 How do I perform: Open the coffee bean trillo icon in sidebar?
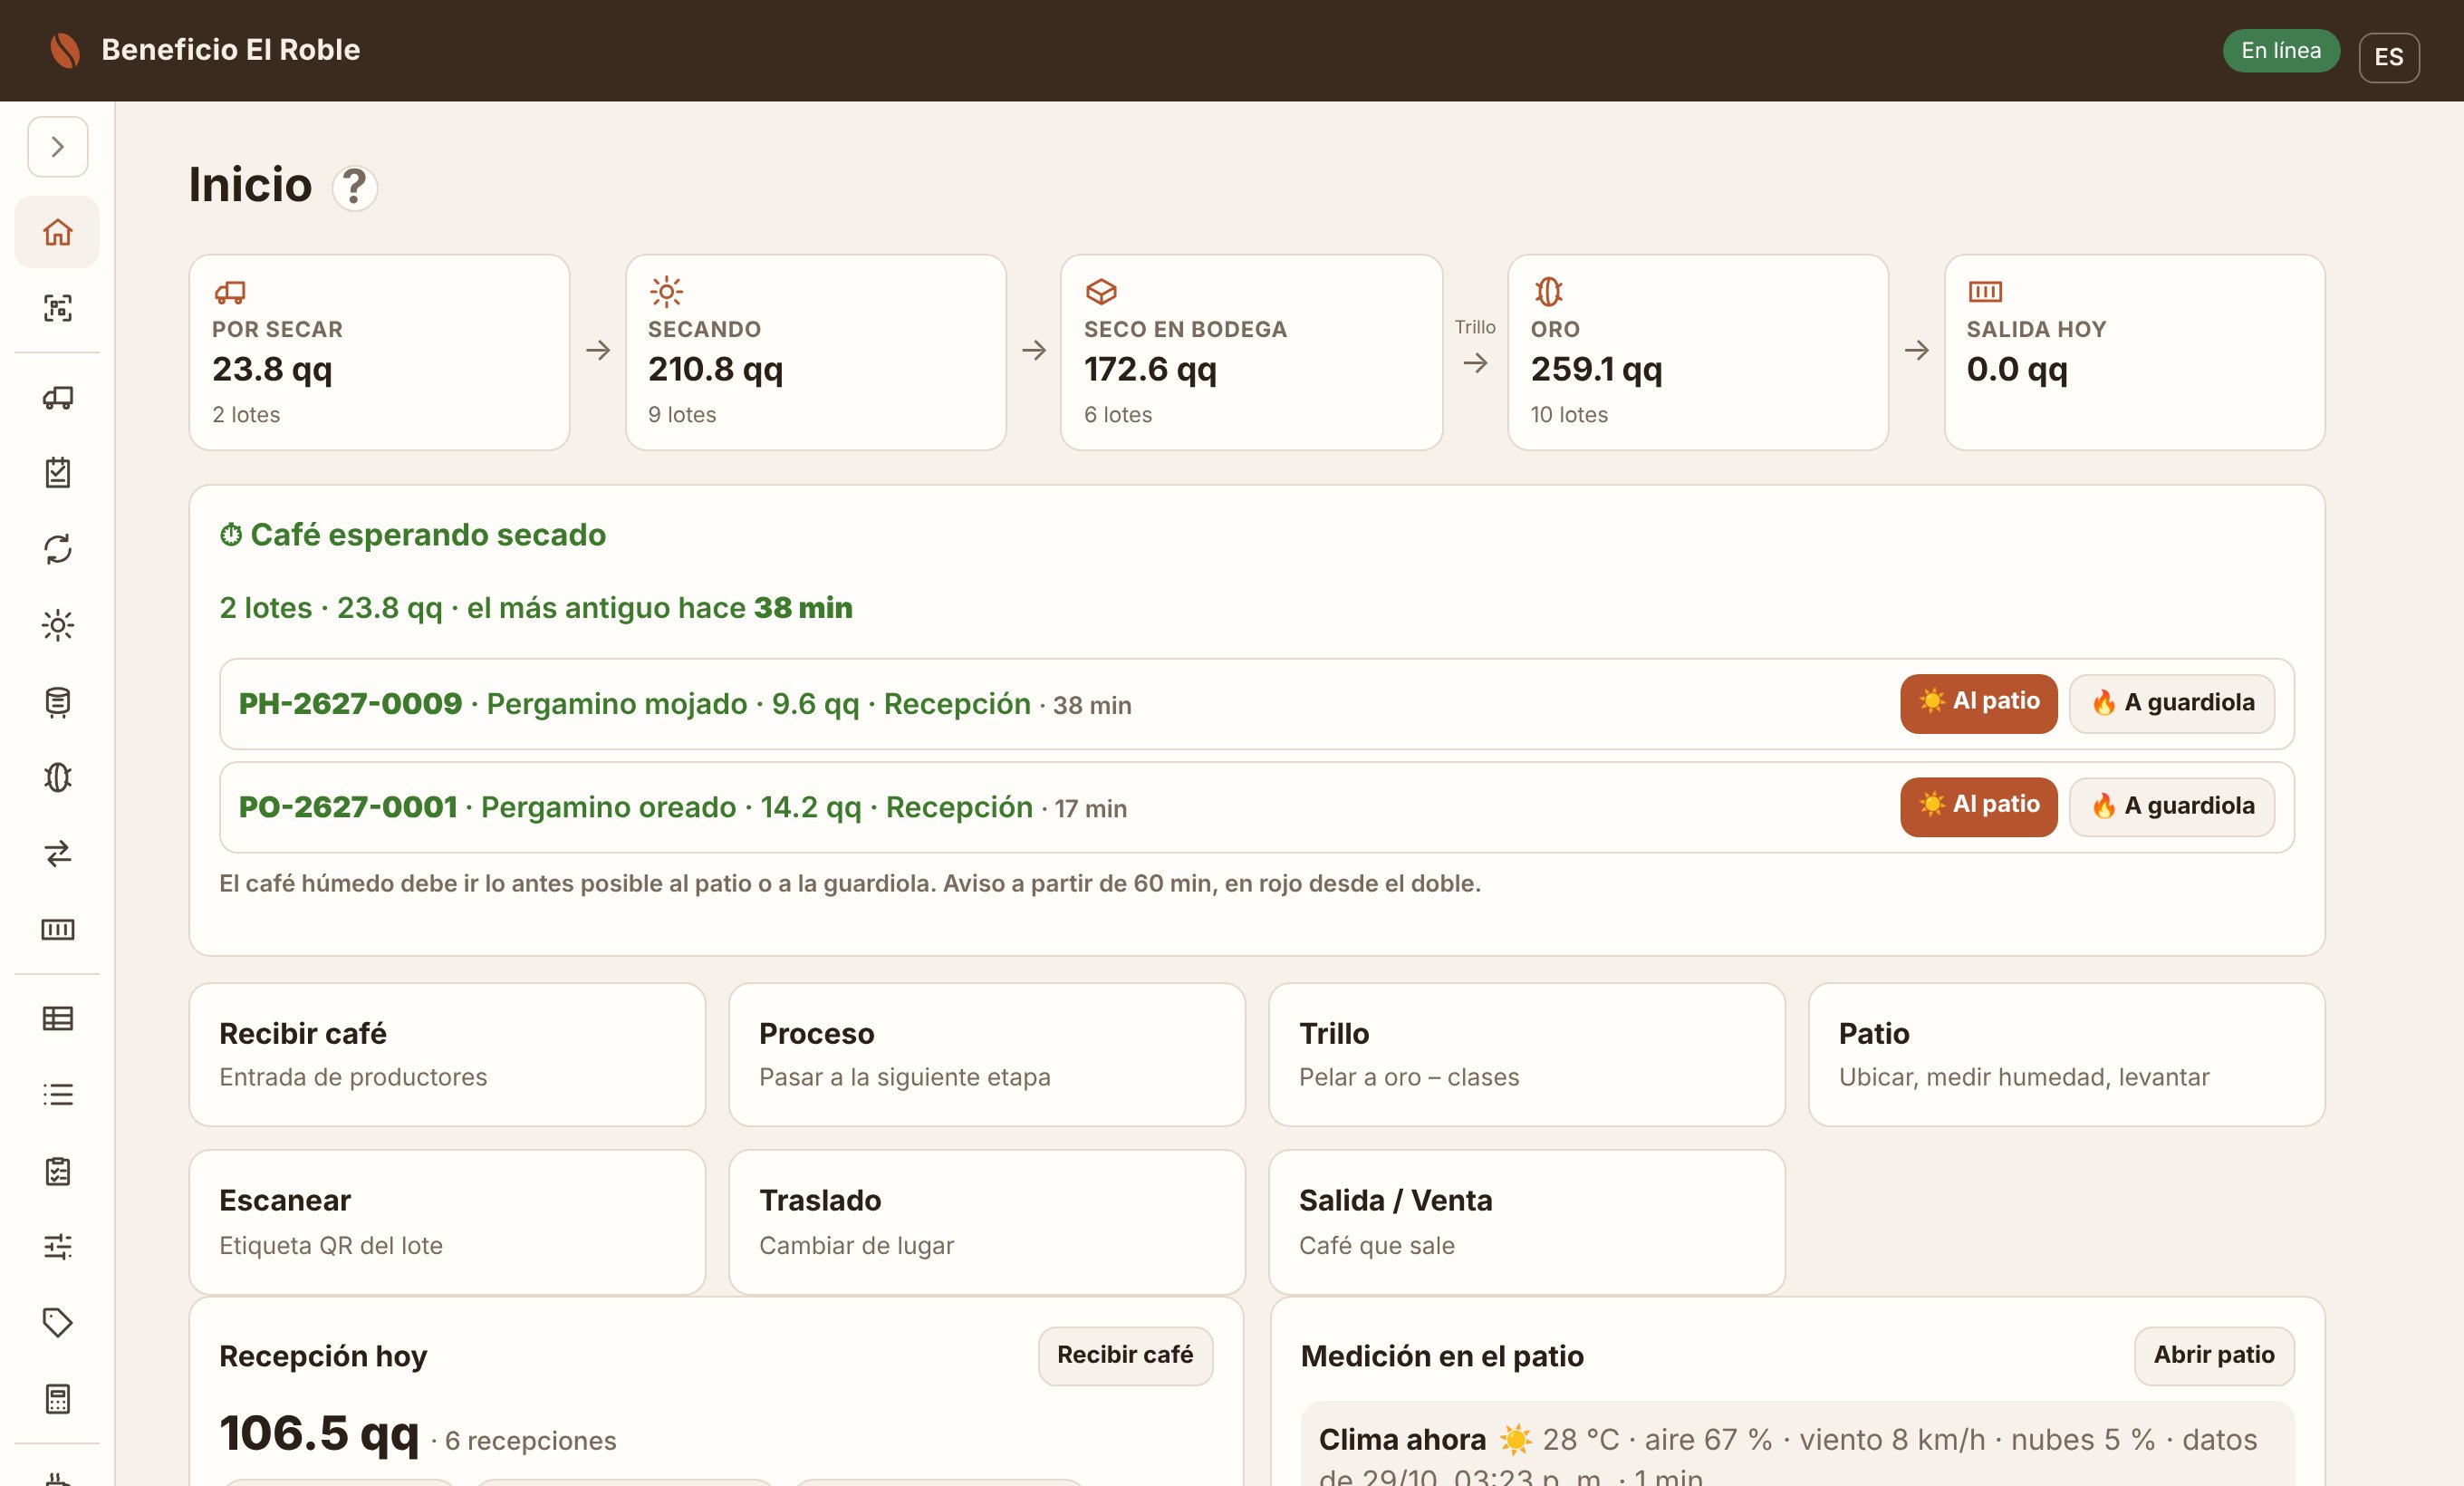coord(57,777)
